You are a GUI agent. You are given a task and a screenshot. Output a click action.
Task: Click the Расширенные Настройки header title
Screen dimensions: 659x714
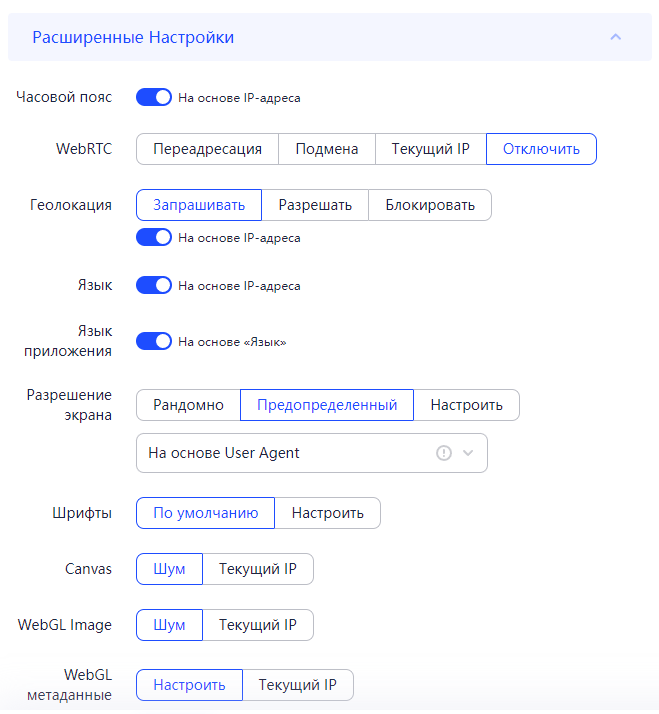133,37
